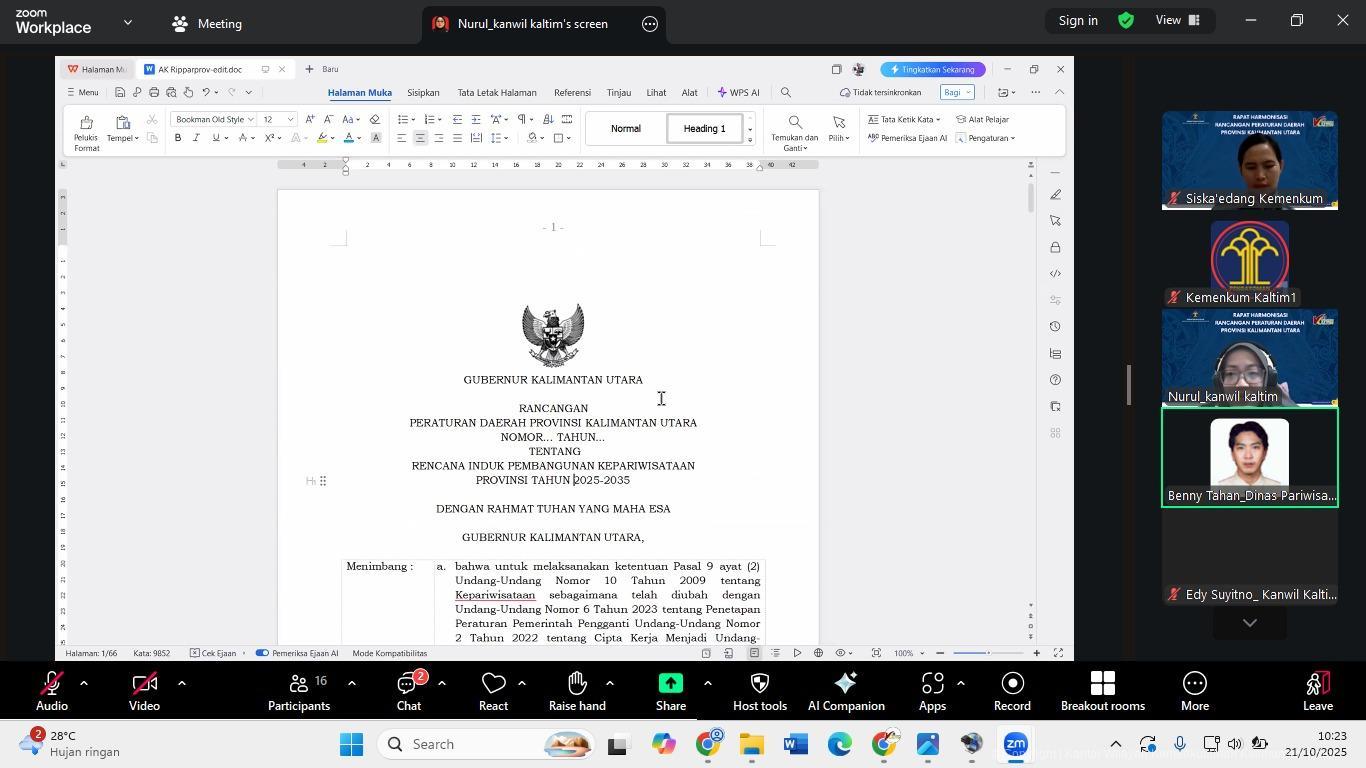Open the Referensi ribbon tab
The height and width of the screenshot is (768, 1366).
(572, 93)
